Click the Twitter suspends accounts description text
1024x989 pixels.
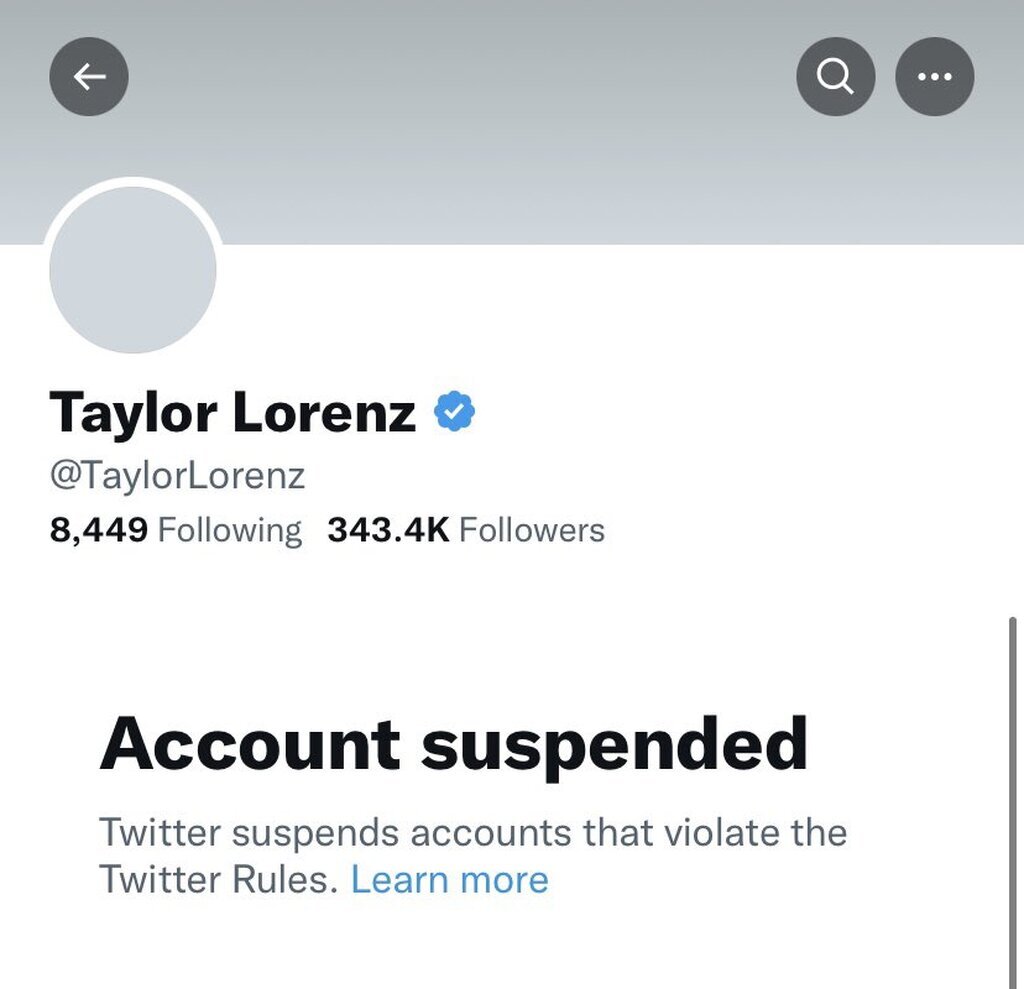[x=473, y=856]
